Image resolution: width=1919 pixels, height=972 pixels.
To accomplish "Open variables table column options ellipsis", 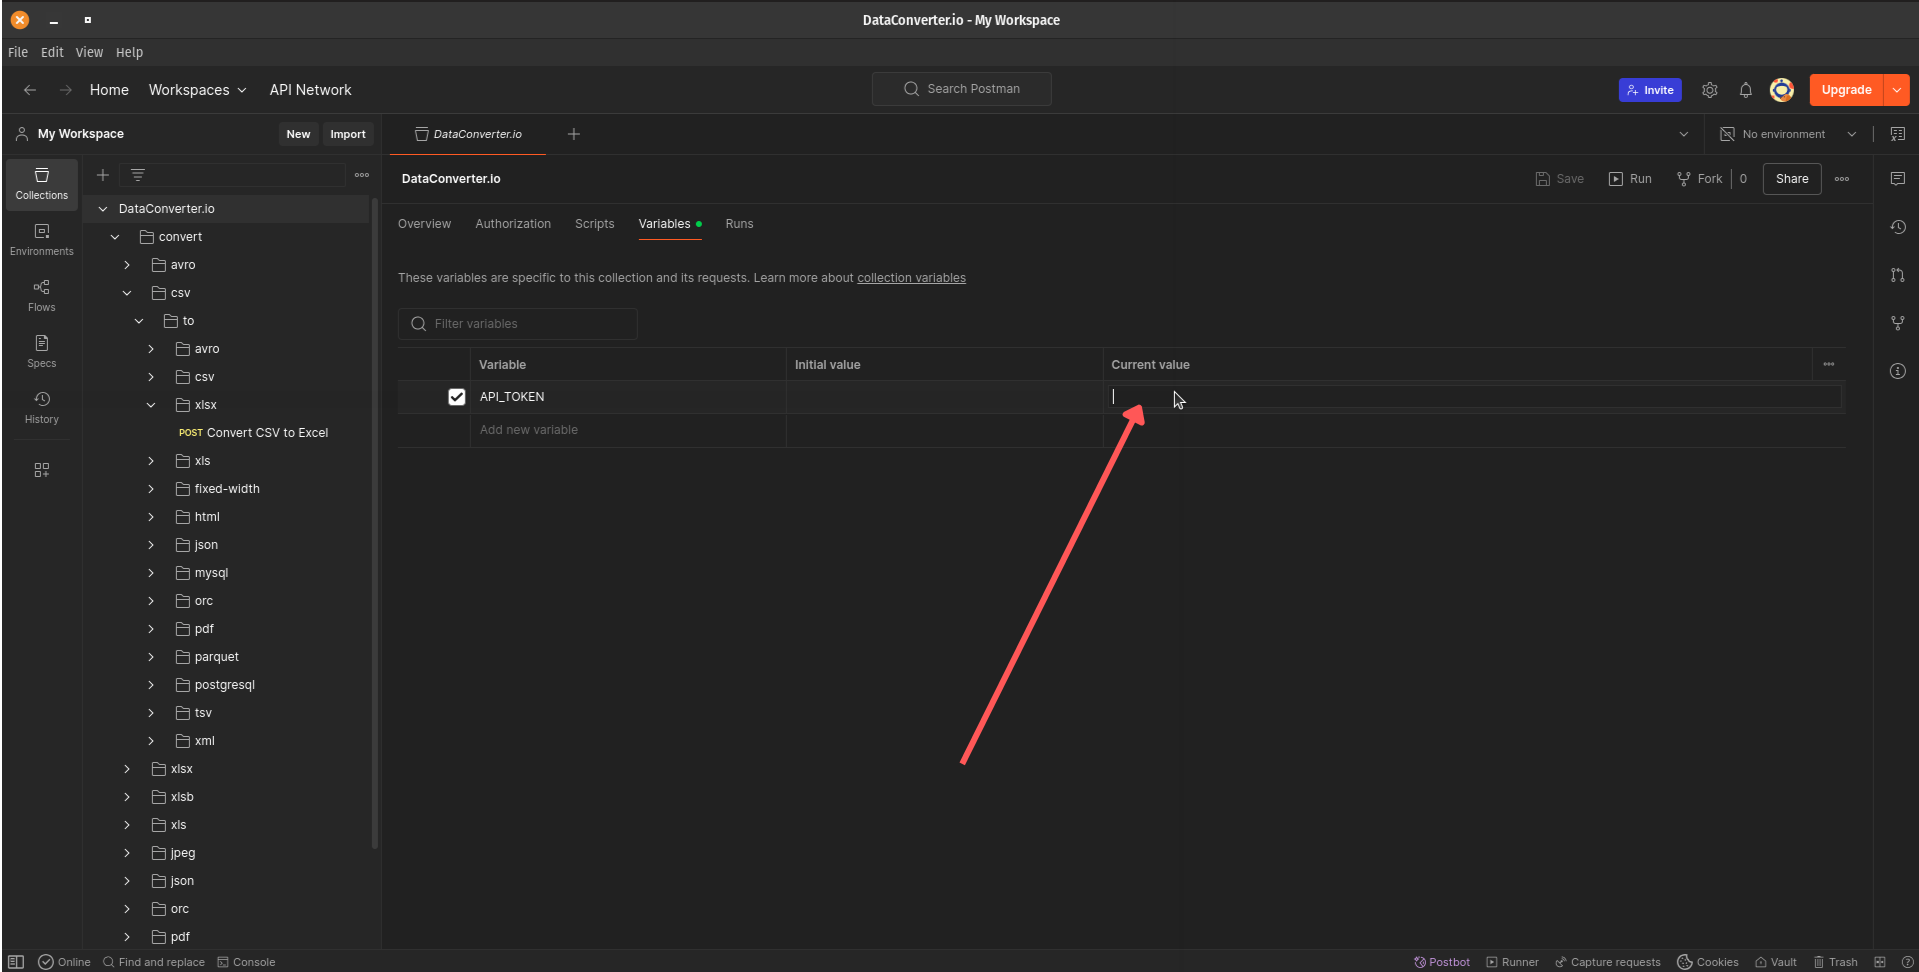I will pos(1828,364).
